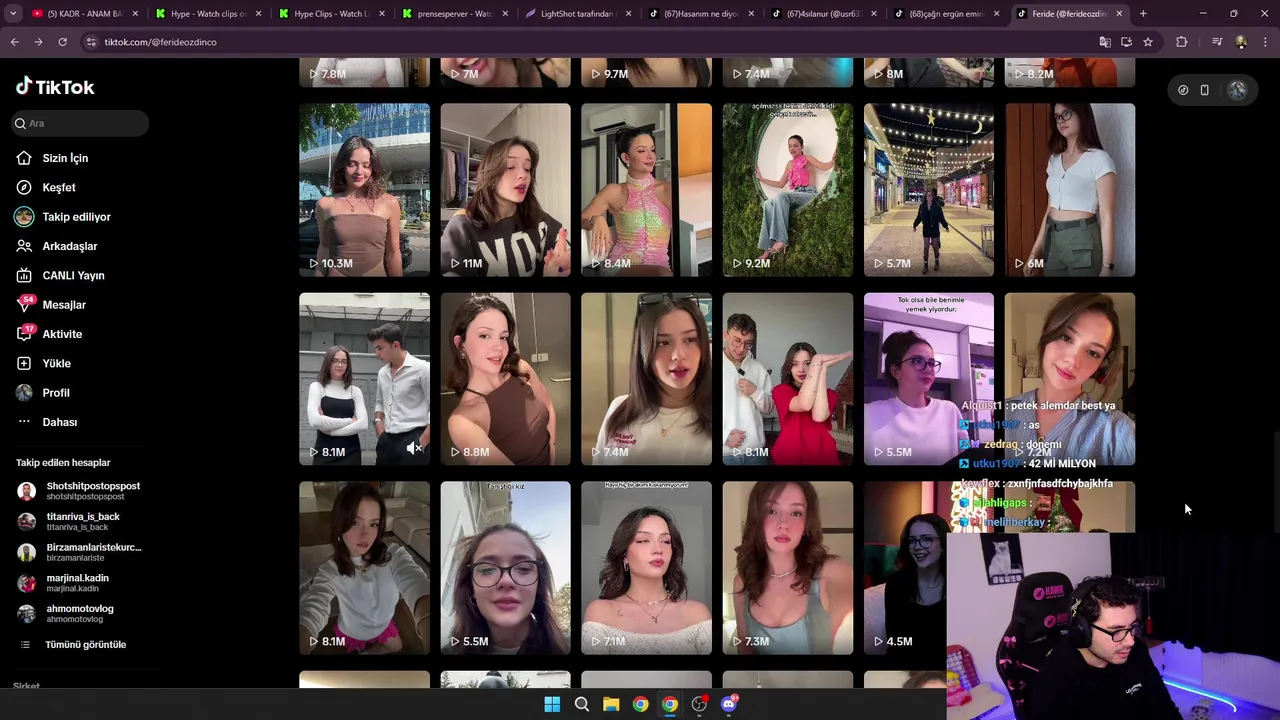1280x720 pixels.
Task: Close the active Feride TikTok tab
Action: point(1119,14)
